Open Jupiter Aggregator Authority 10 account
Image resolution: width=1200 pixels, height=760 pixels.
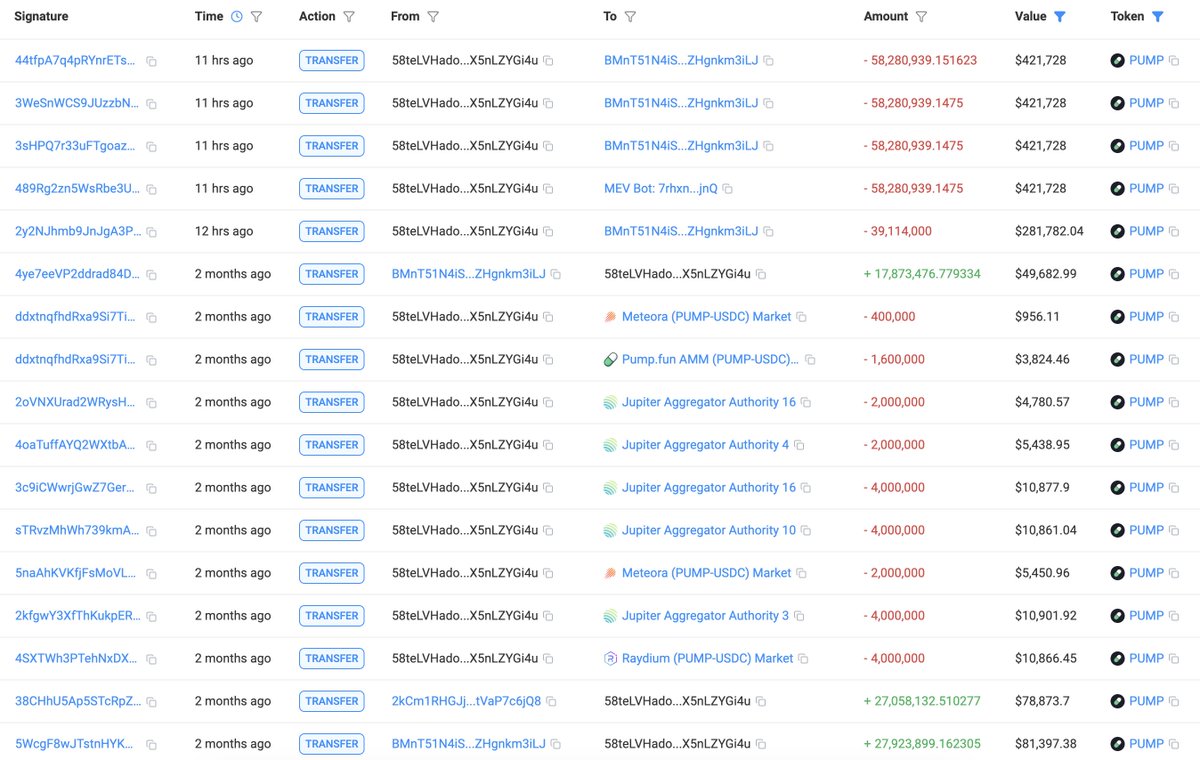pyautogui.click(x=709, y=530)
